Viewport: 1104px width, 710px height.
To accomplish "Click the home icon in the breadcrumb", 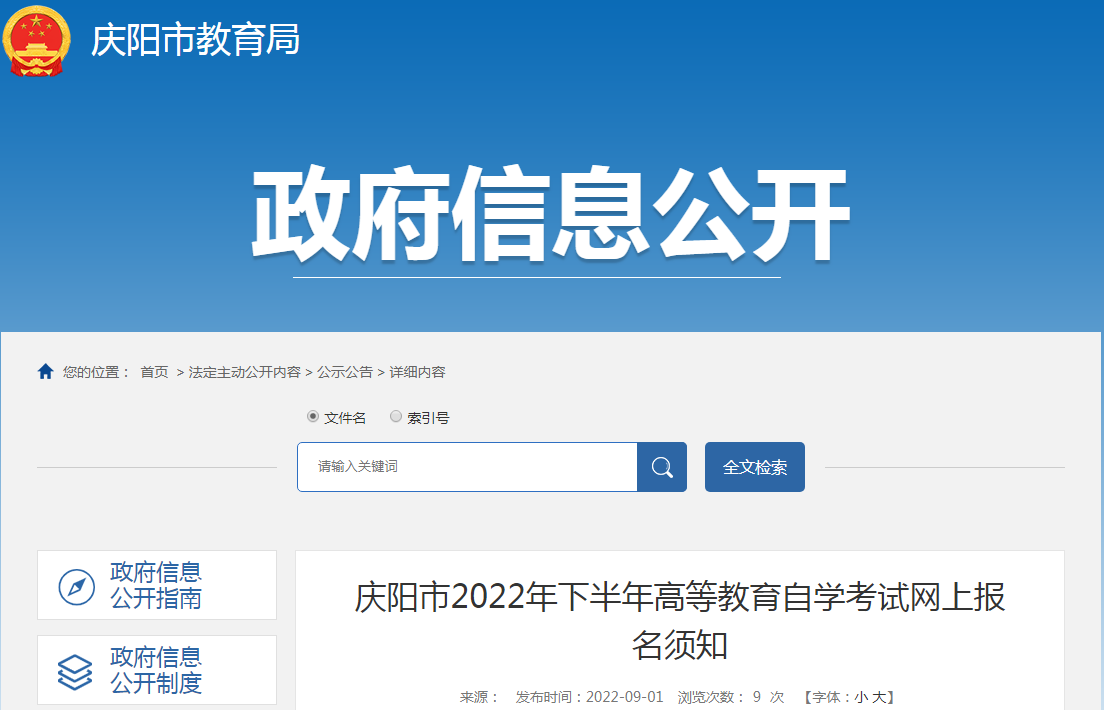I will click(46, 371).
